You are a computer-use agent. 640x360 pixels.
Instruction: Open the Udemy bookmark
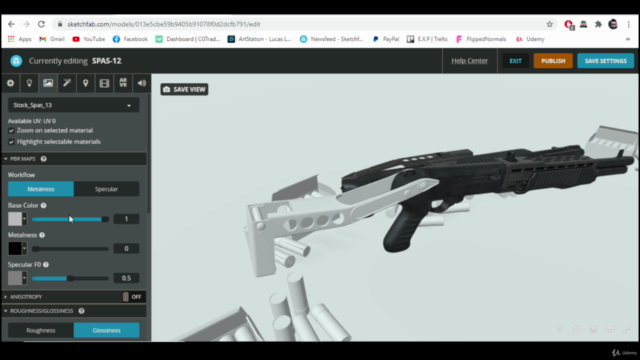530,39
